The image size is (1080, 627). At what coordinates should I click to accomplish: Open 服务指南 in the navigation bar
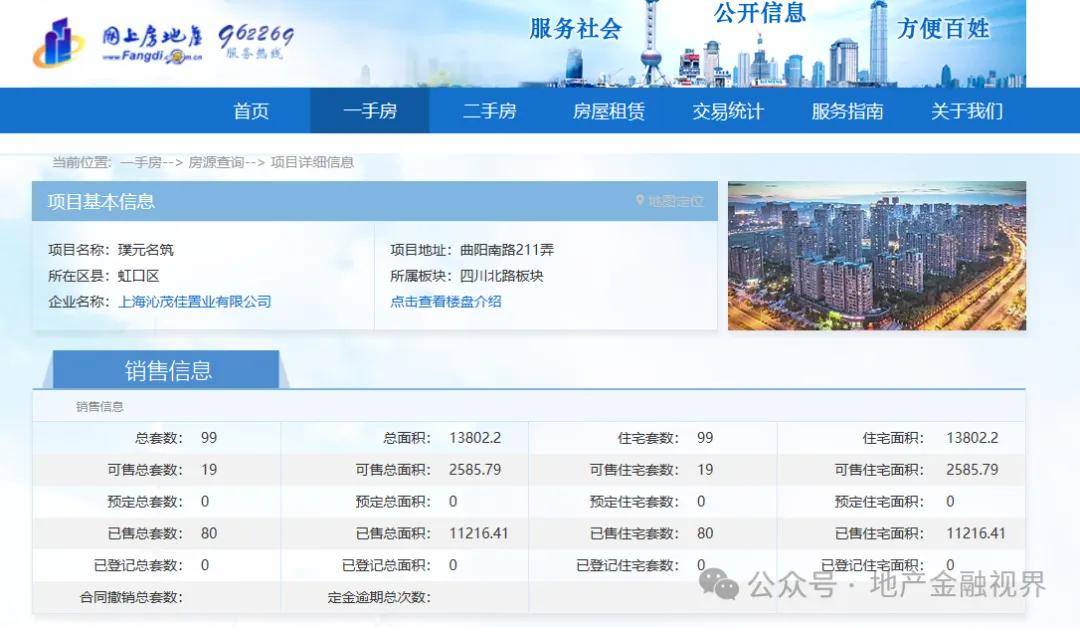click(x=847, y=111)
